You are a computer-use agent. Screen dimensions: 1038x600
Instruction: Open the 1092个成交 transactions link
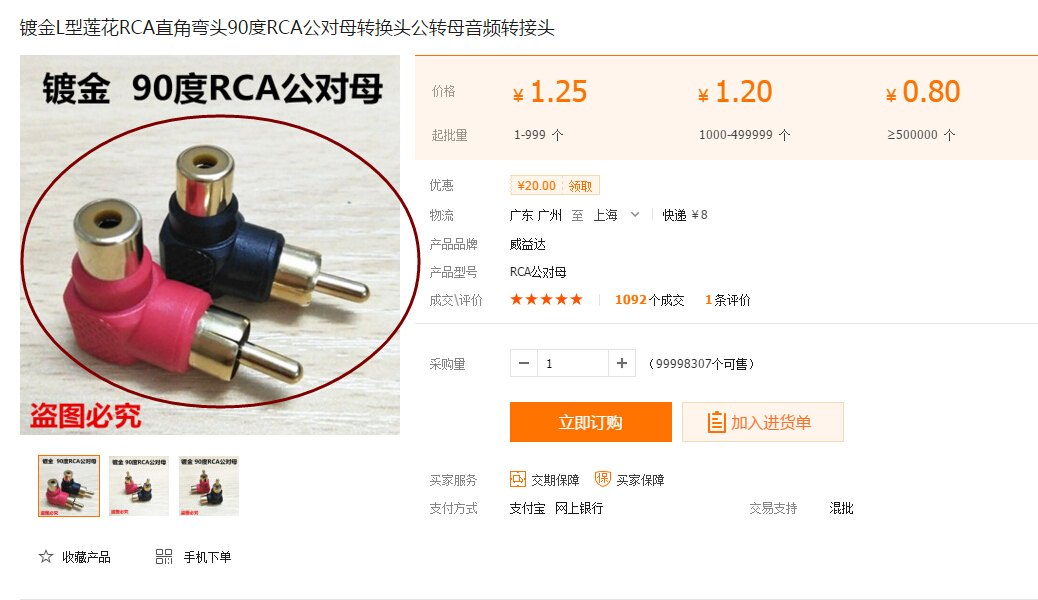[649, 300]
